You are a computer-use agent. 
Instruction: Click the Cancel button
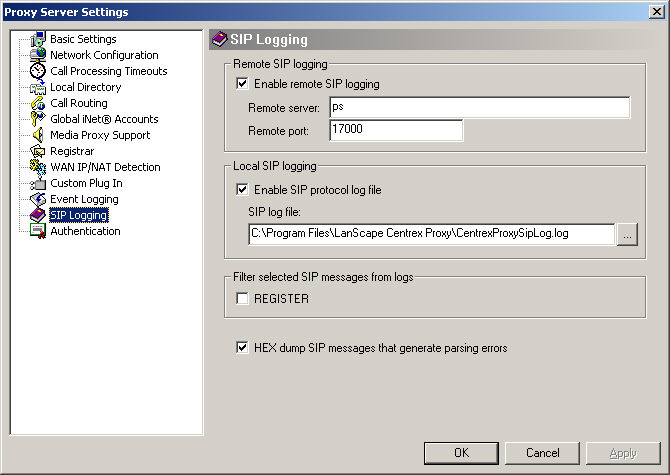[x=542, y=453]
